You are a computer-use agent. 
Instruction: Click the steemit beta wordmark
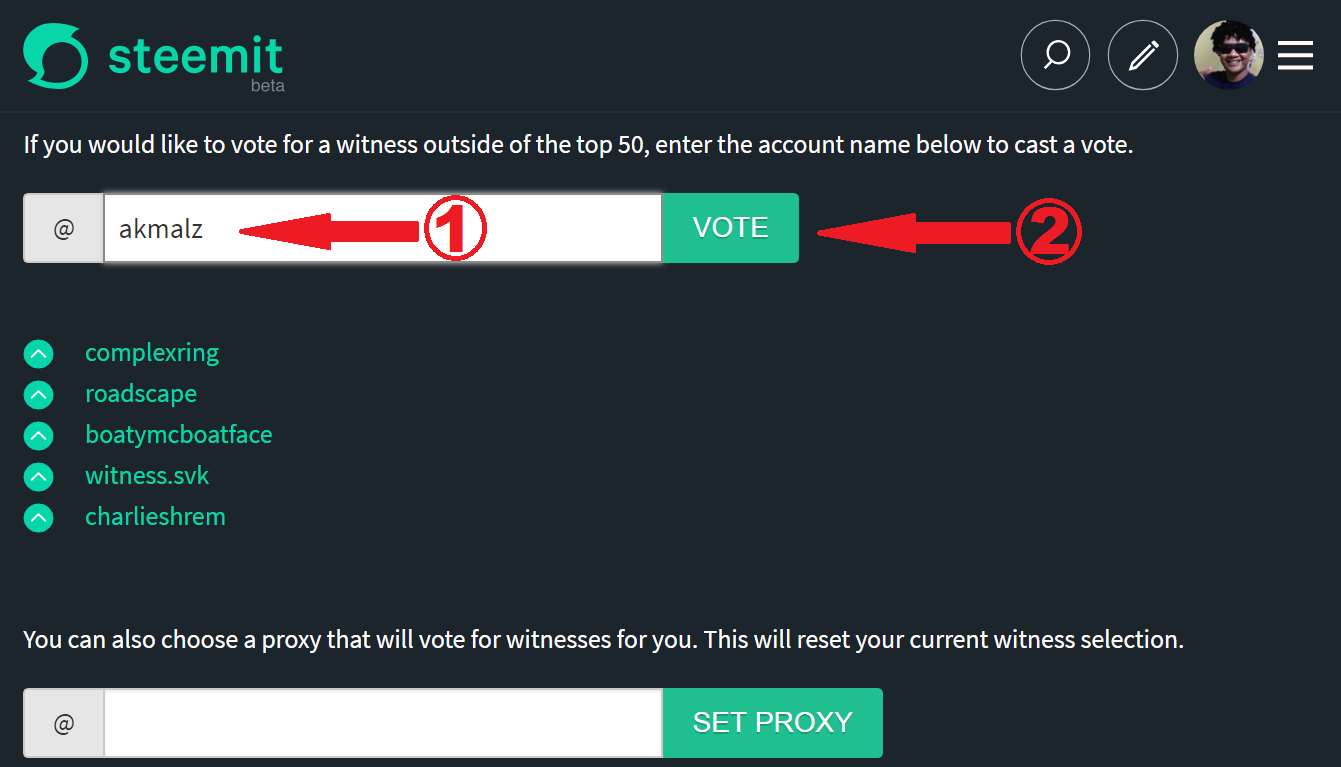pyautogui.click(x=196, y=58)
